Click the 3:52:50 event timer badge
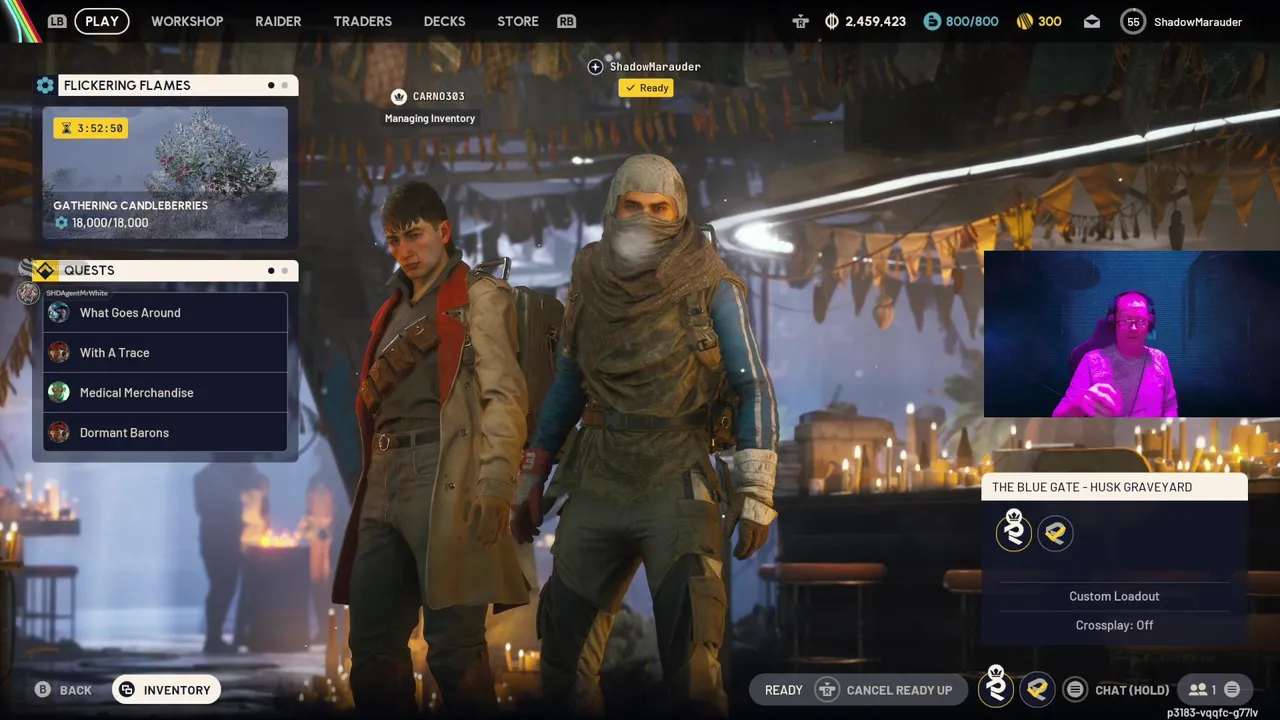The height and width of the screenshot is (720, 1280). tap(91, 128)
